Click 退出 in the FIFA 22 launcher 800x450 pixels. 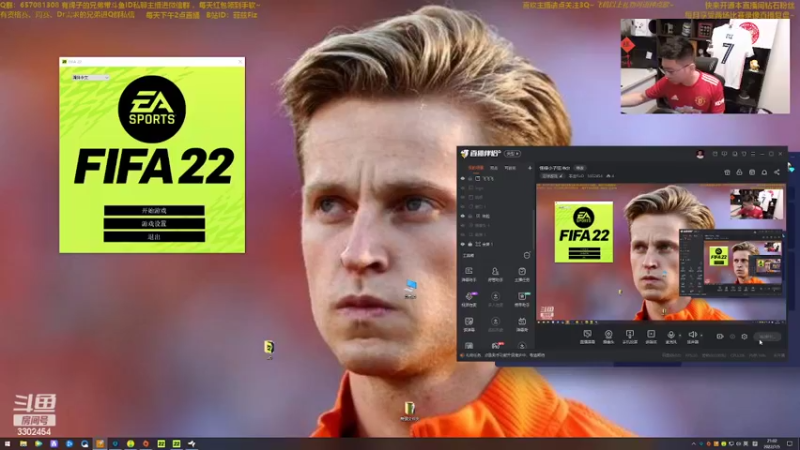(154, 237)
